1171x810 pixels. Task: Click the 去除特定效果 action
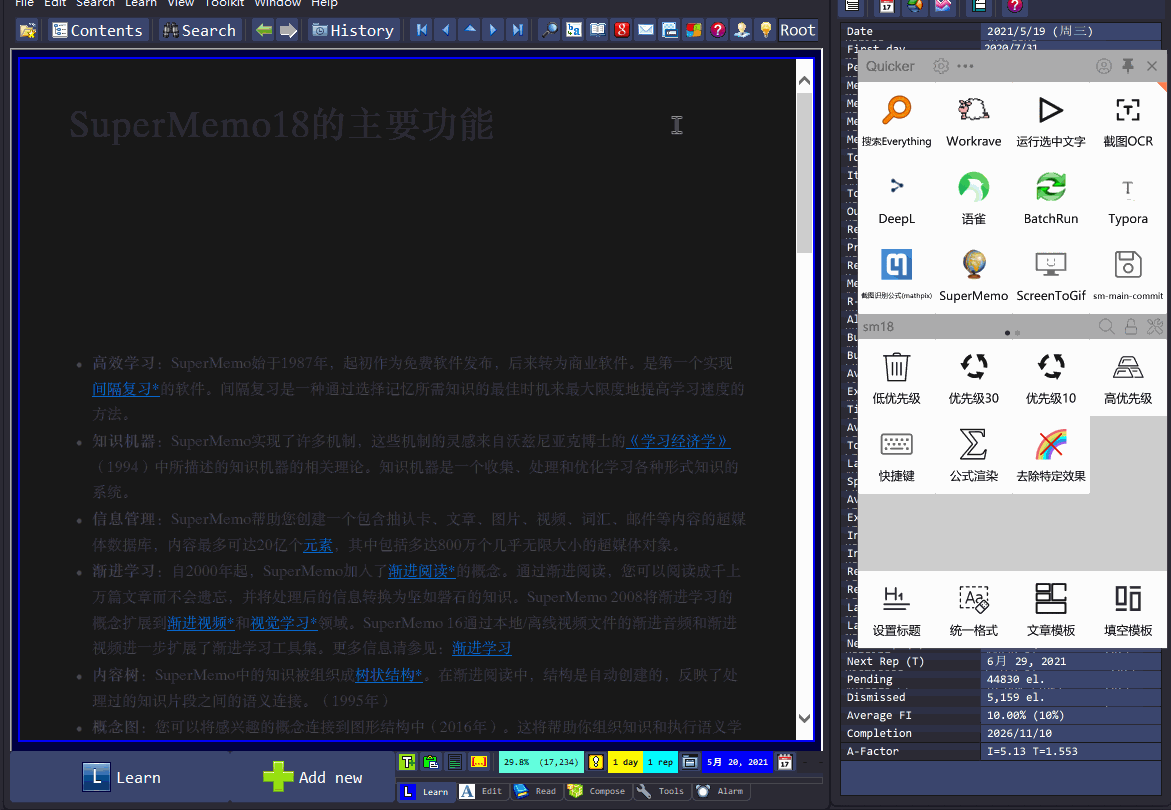(x=1051, y=456)
